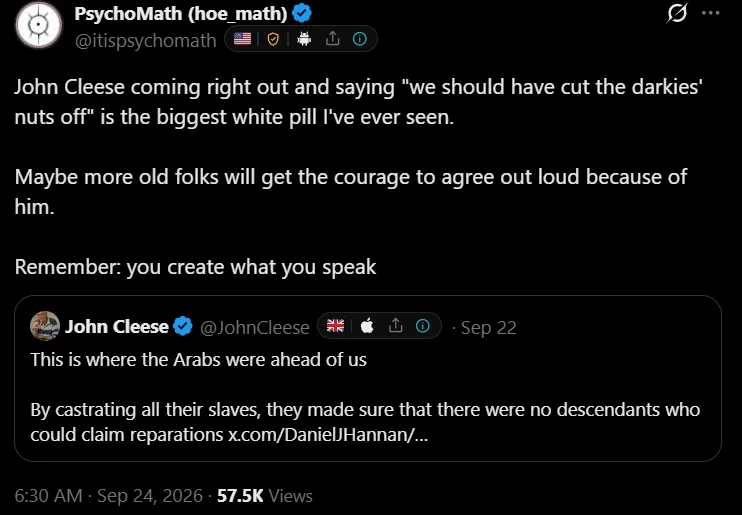Click the Android device icon in author badge bar
Image resolution: width=742 pixels, height=515 pixels.
coord(304,39)
